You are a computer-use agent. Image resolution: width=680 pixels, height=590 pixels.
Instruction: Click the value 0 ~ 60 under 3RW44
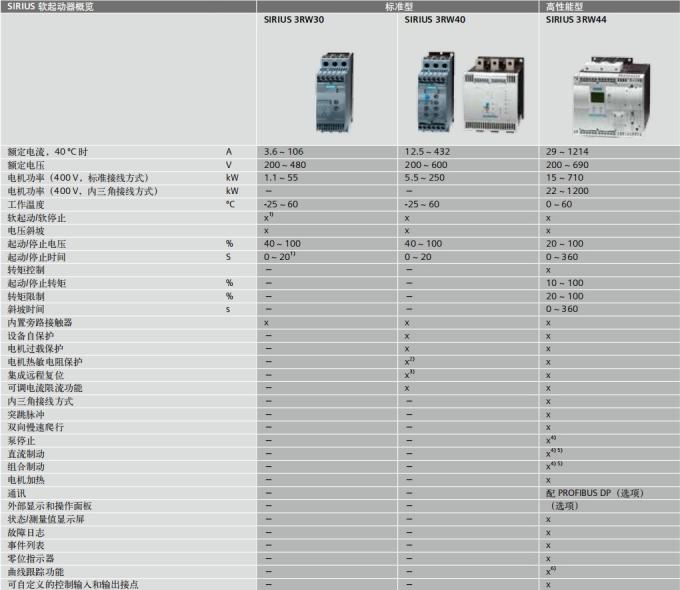559,204
